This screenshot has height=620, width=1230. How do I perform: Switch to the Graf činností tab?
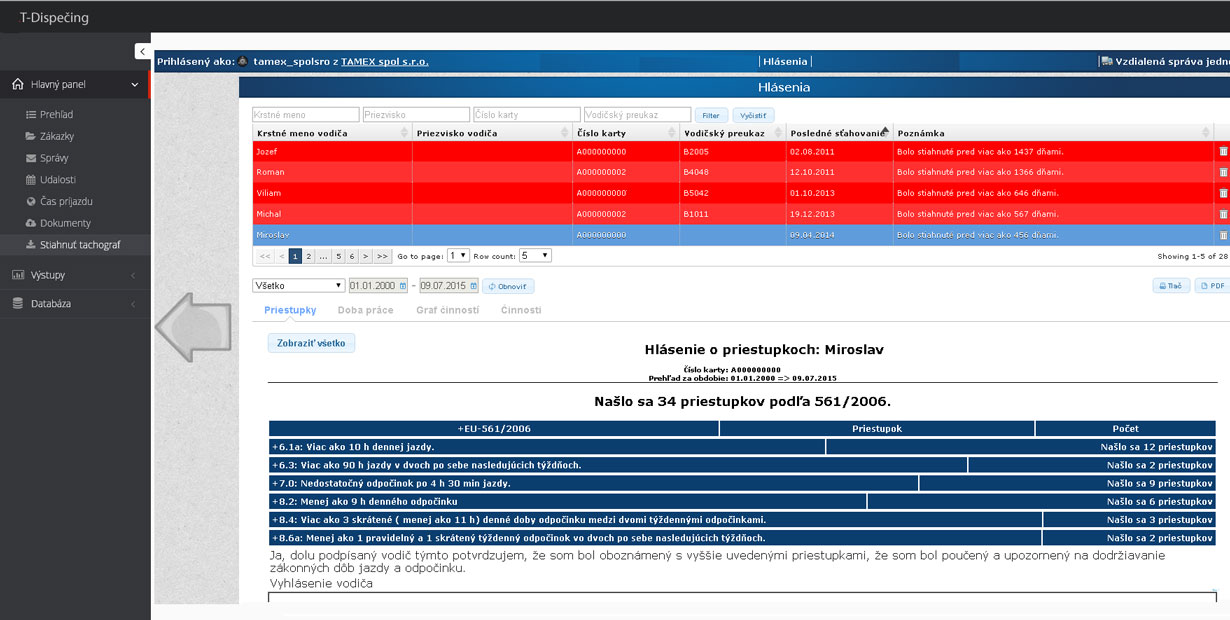click(447, 310)
